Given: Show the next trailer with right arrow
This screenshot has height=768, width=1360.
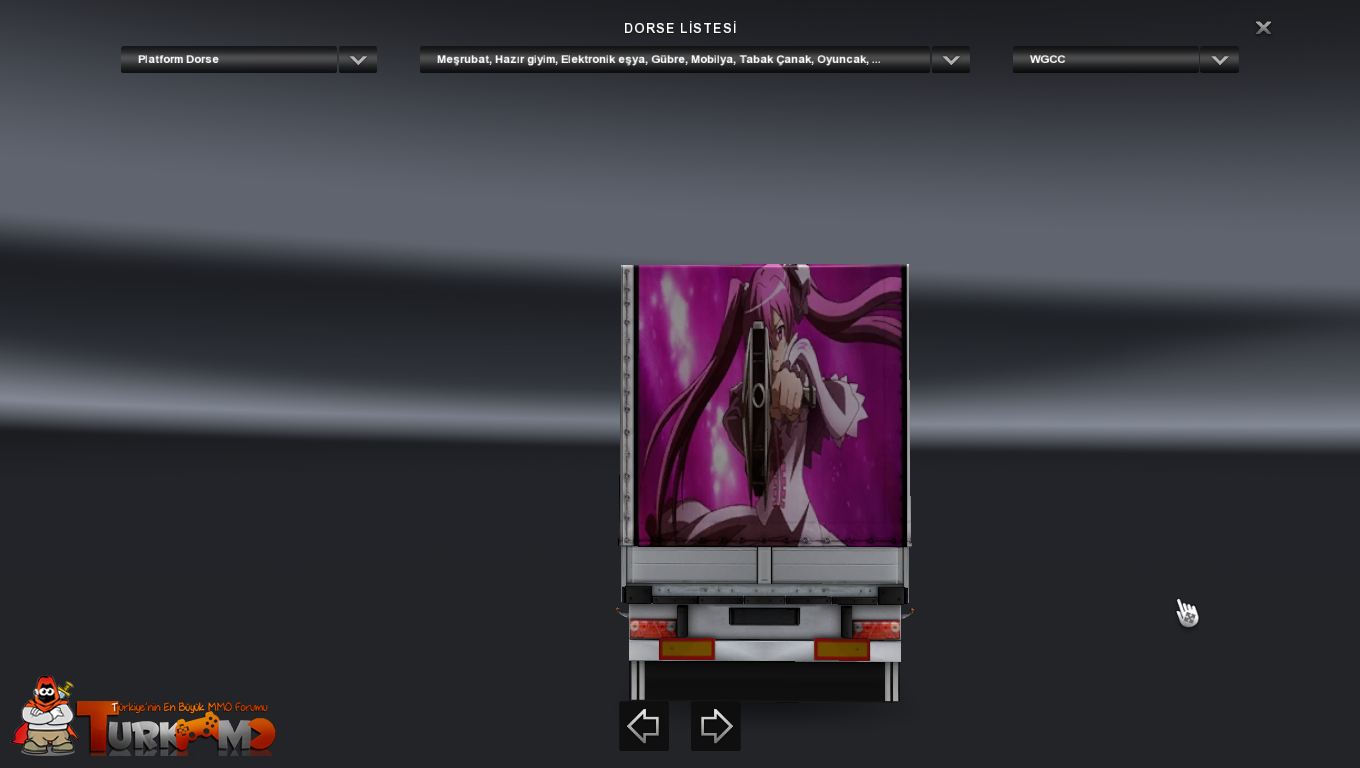Looking at the screenshot, I should point(716,726).
